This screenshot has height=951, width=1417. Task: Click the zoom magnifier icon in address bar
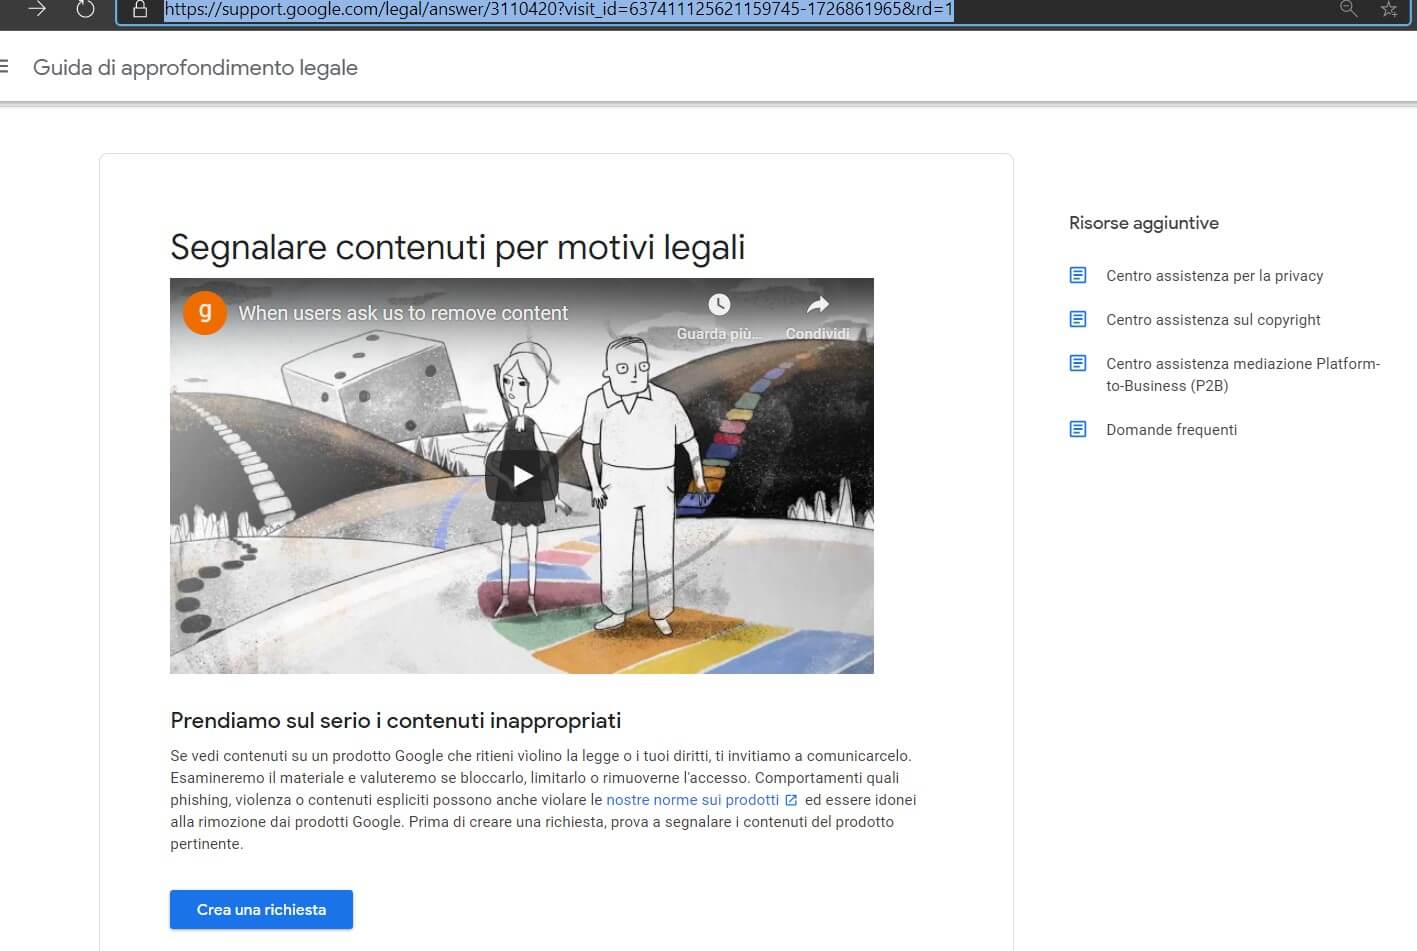1348,9
